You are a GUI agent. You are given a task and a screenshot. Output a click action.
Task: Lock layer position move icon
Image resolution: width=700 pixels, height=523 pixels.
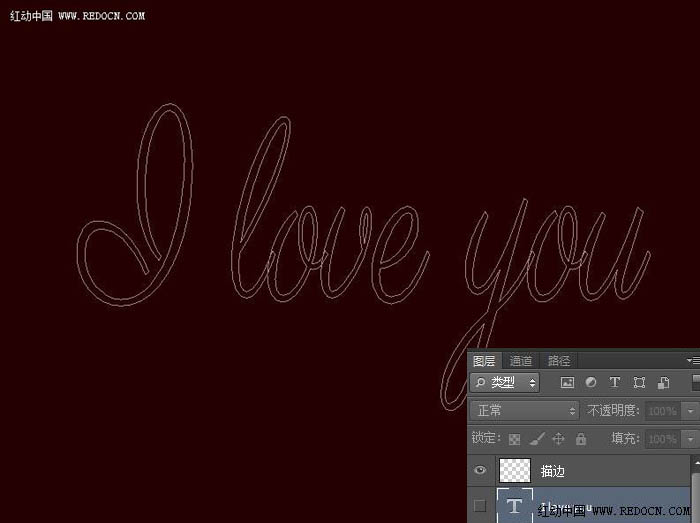point(558,439)
